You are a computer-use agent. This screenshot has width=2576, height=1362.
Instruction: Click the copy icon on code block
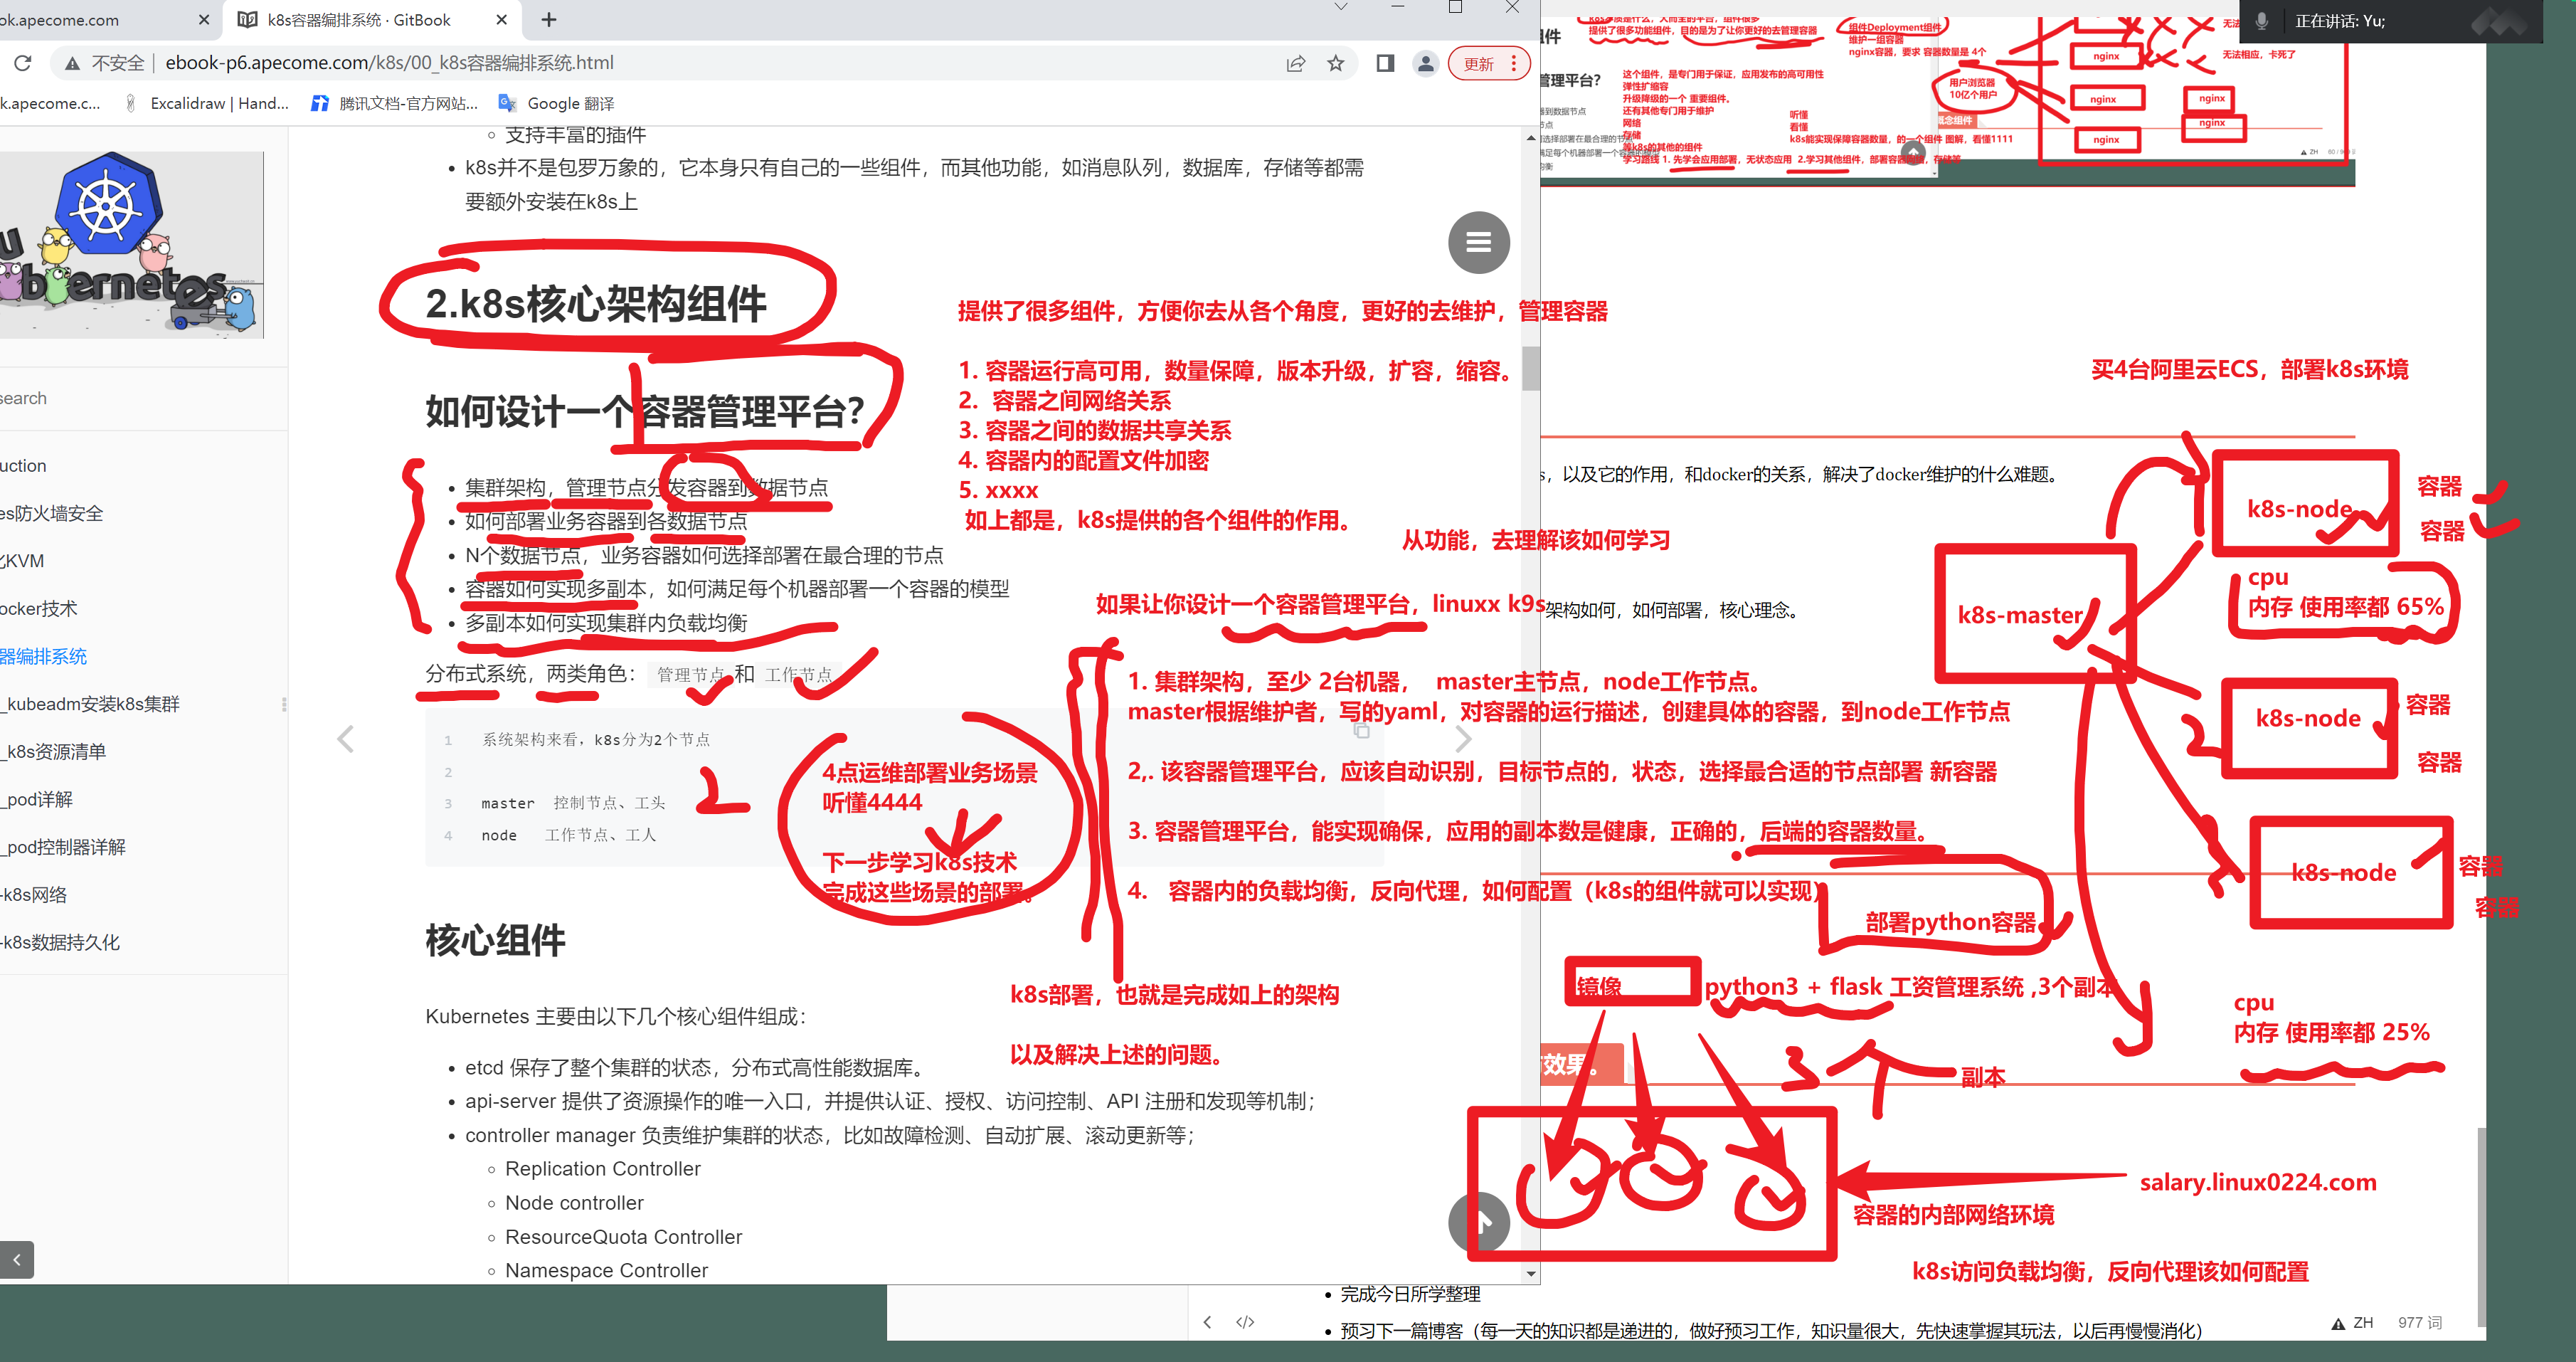tap(1361, 731)
